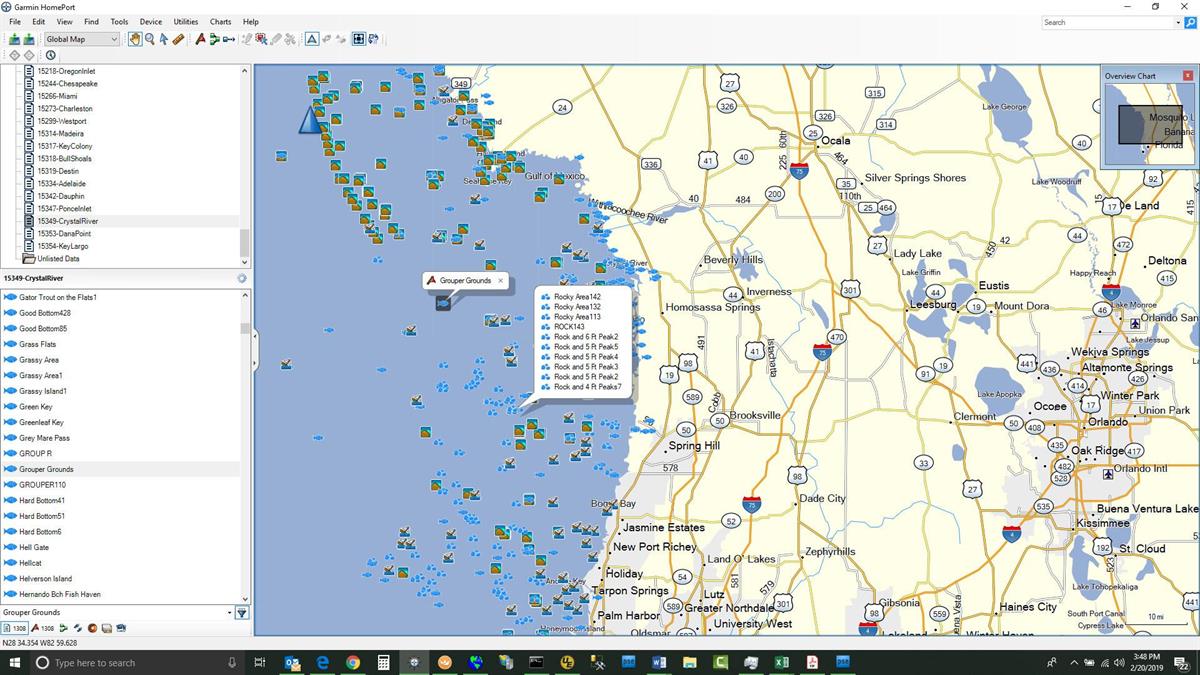
Task: Click the map rotation icon in toolbar
Action: click(373, 39)
